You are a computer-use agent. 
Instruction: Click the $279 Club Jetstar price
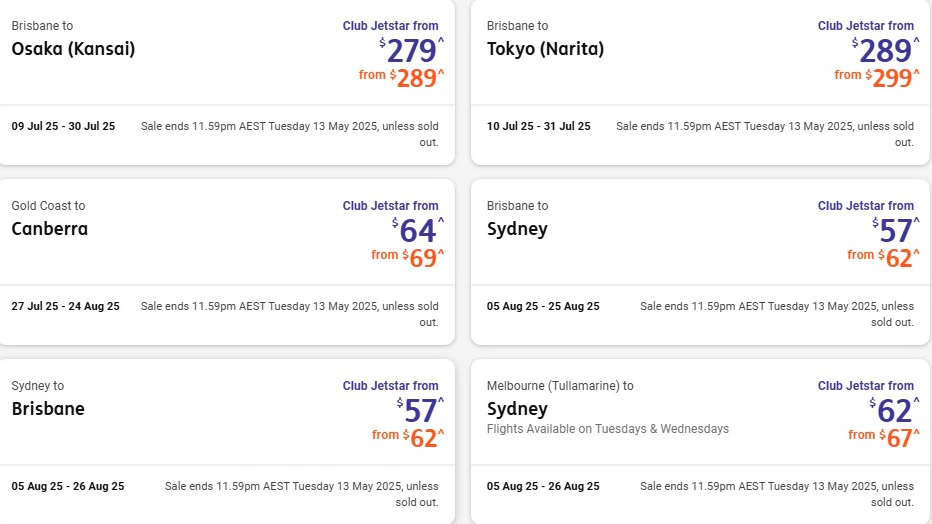coord(411,50)
